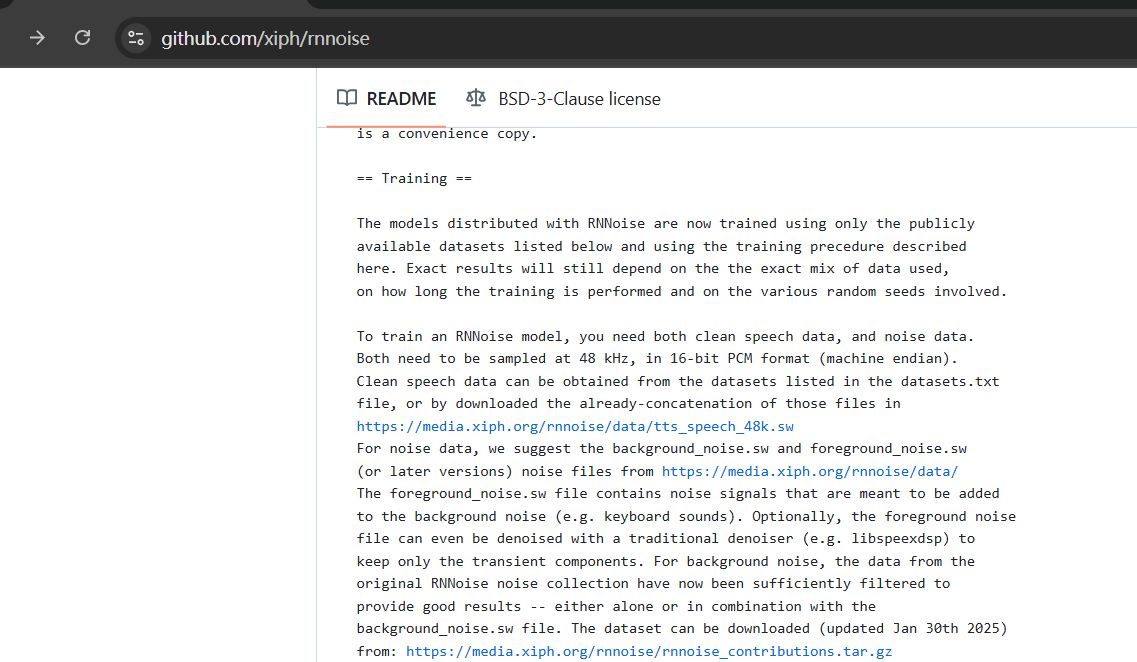Click line 'For noise data, we suggest the background_noise.sw'
The width and height of the screenshot is (1137, 662).
(x=661, y=448)
